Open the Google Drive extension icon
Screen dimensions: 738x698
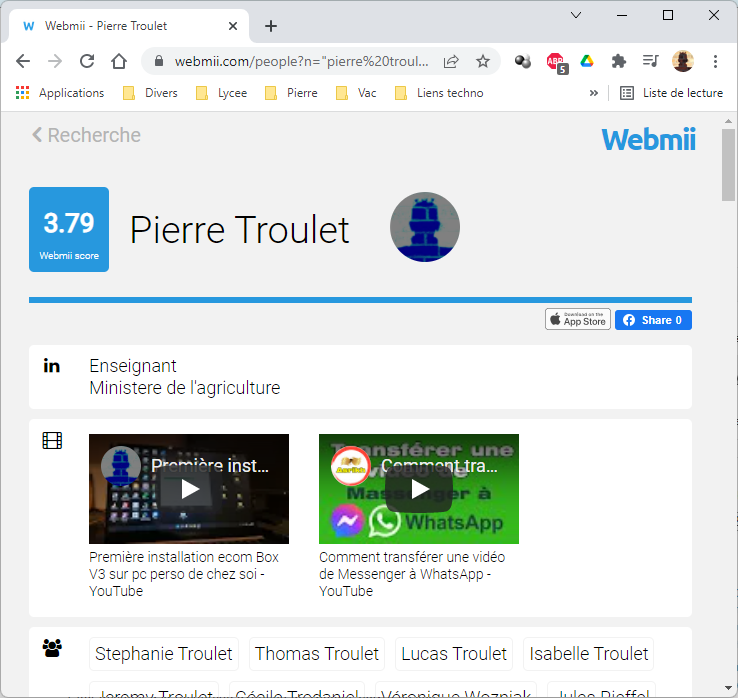pos(587,61)
